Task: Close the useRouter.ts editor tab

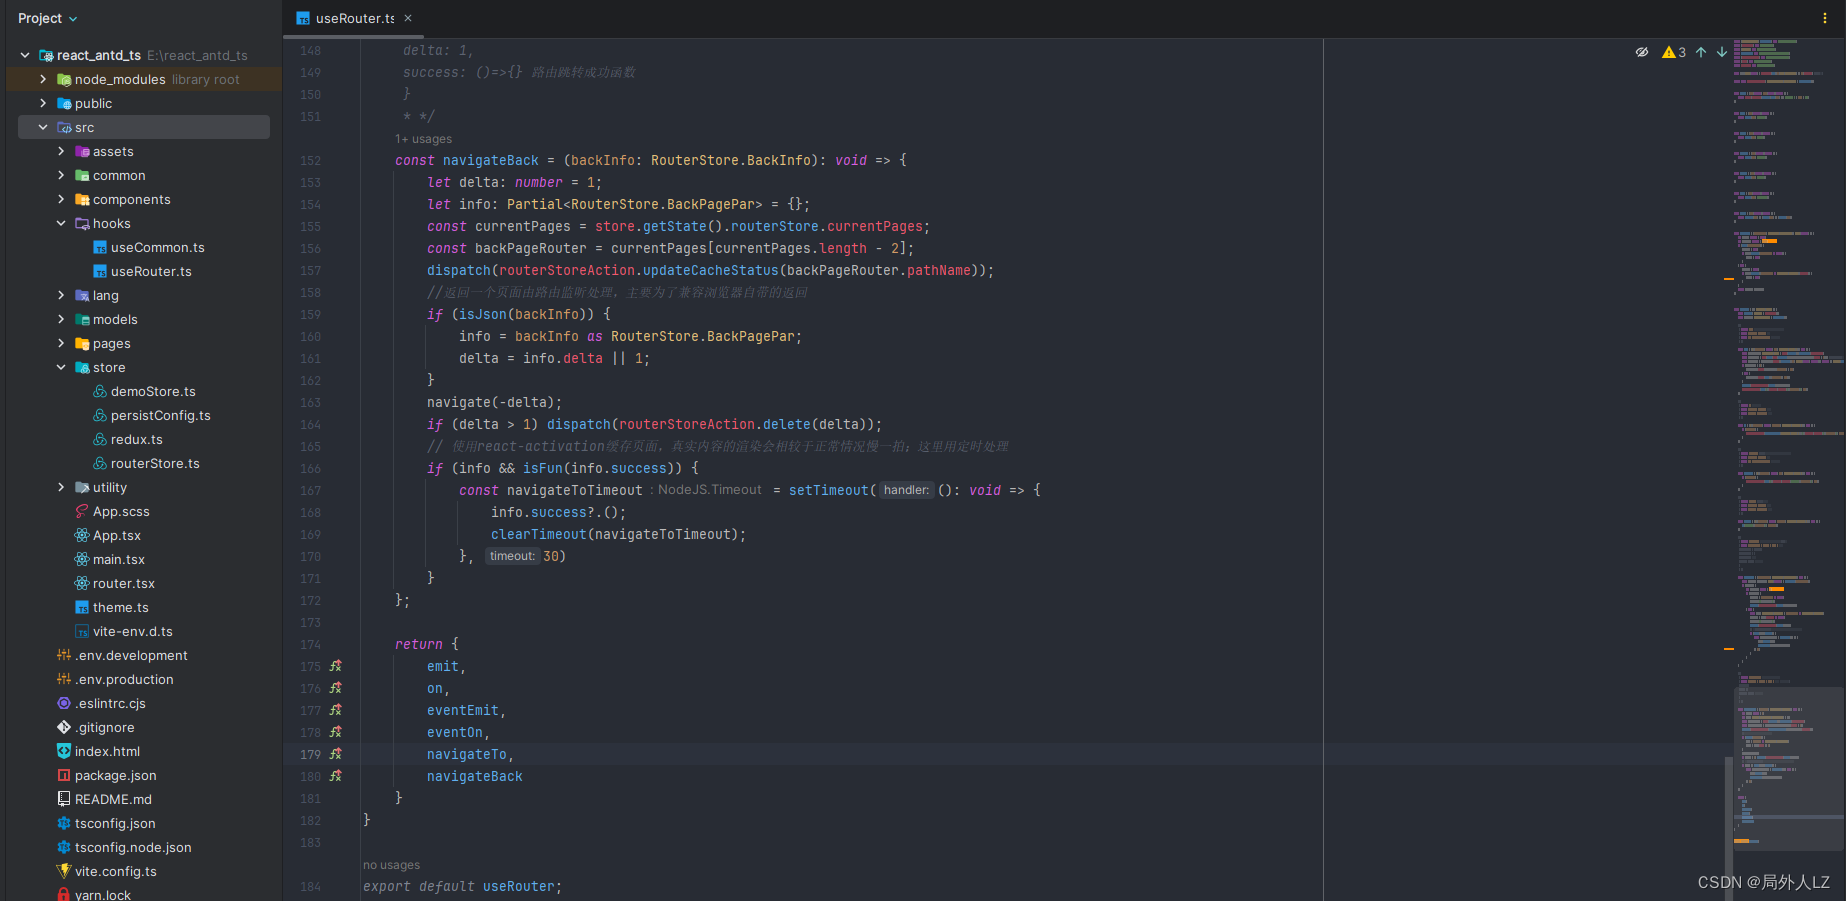Action: coord(408,18)
